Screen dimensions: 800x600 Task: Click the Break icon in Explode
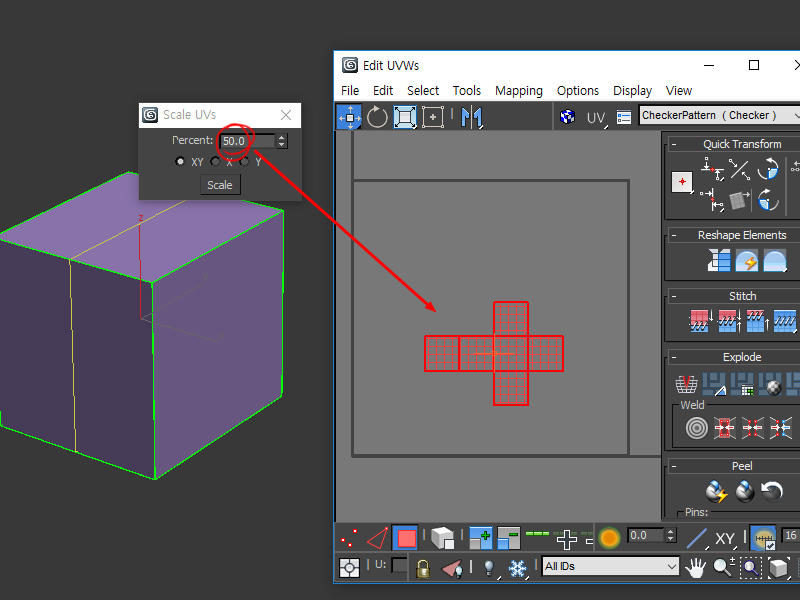coord(686,384)
